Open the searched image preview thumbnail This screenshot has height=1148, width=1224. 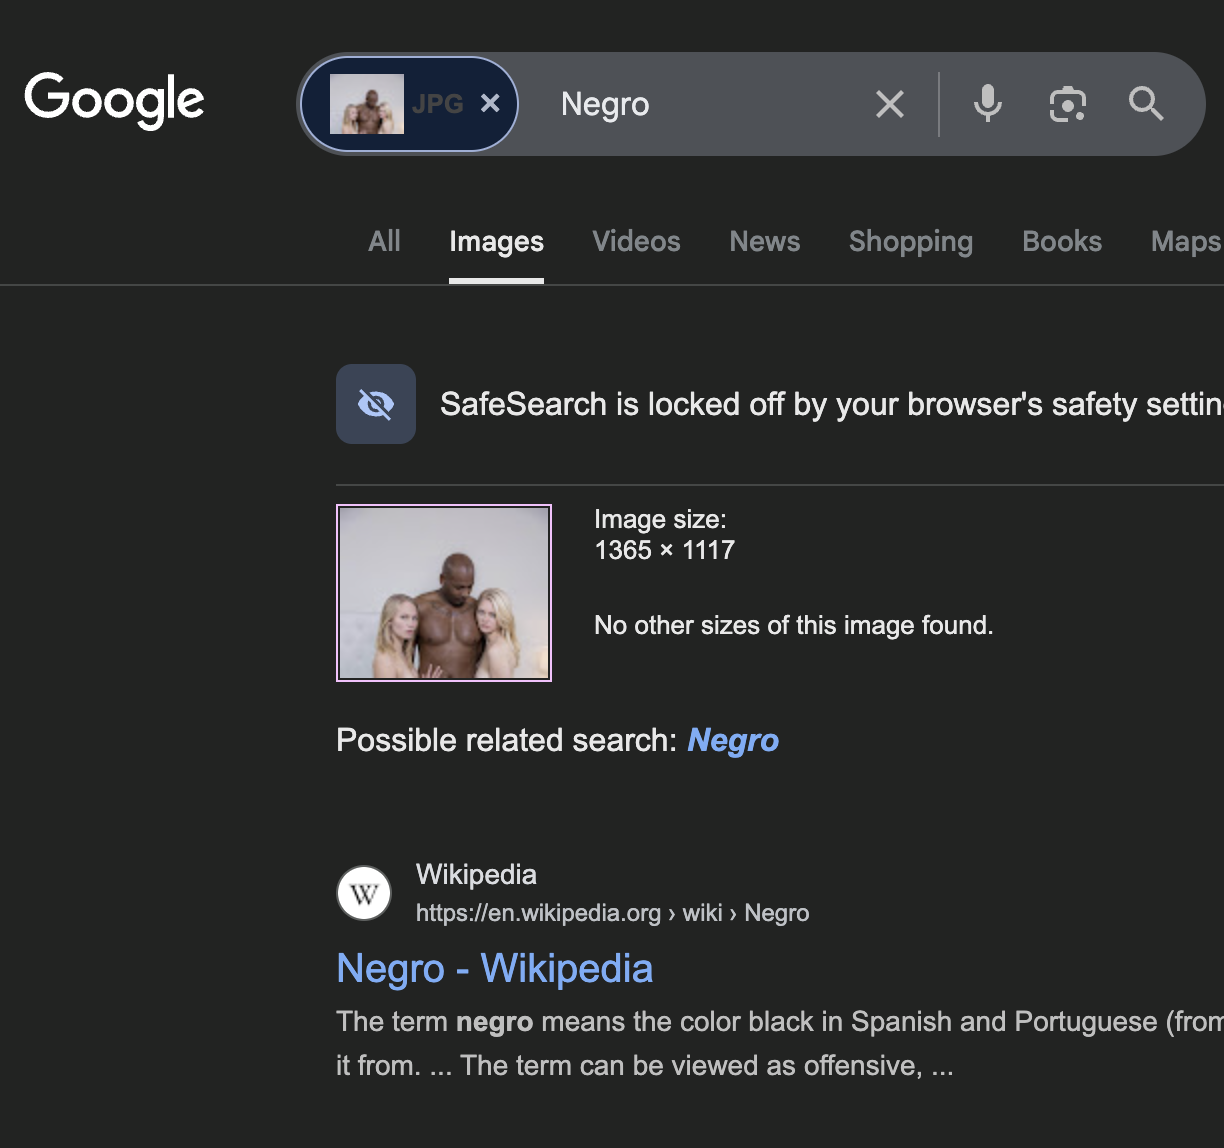[x=444, y=593]
